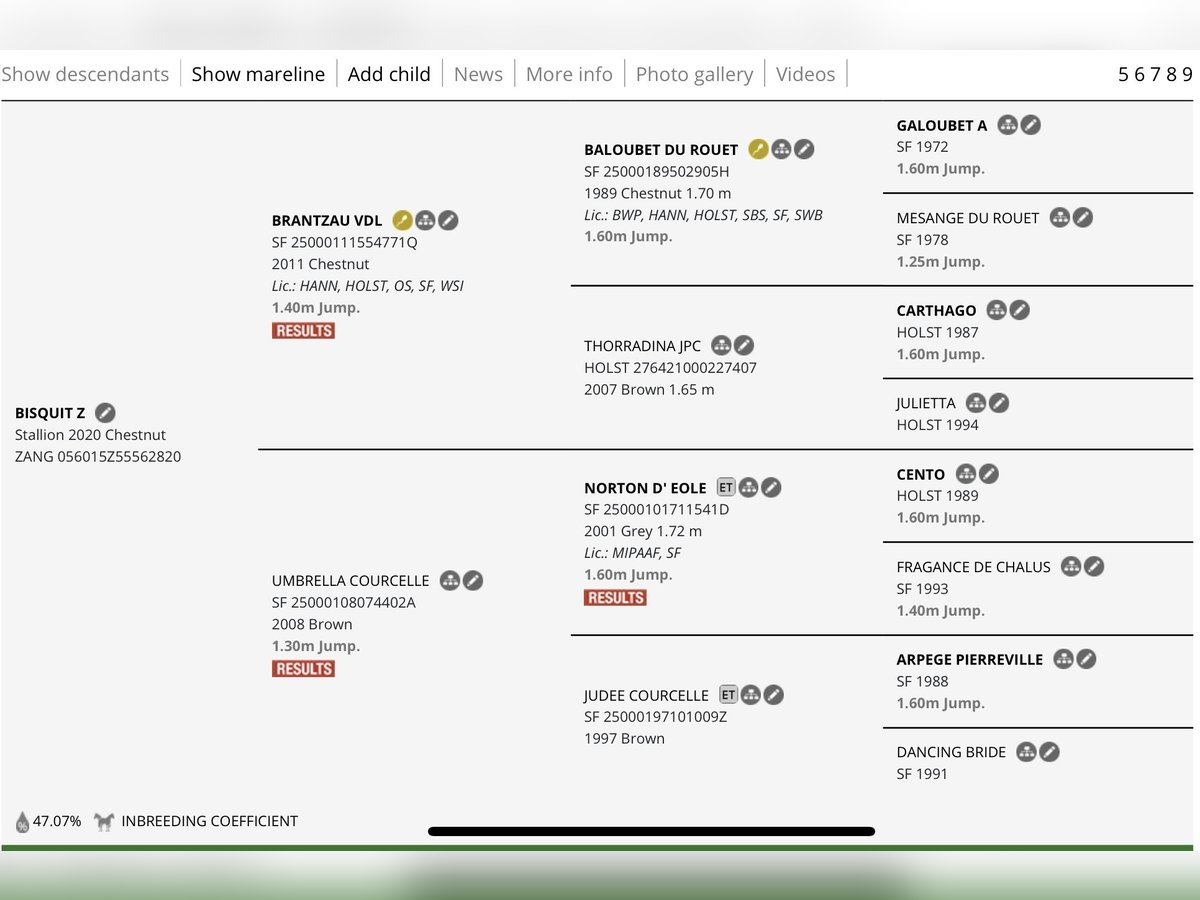Open the Photo gallery tab
This screenshot has width=1200, height=900.
pos(694,74)
